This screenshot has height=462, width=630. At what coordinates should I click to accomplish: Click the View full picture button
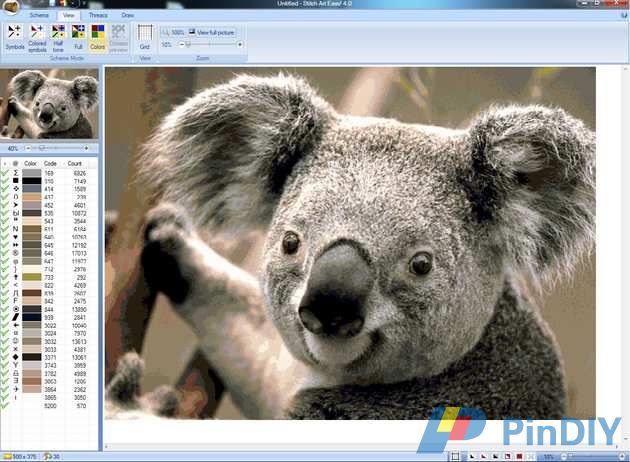212,33
